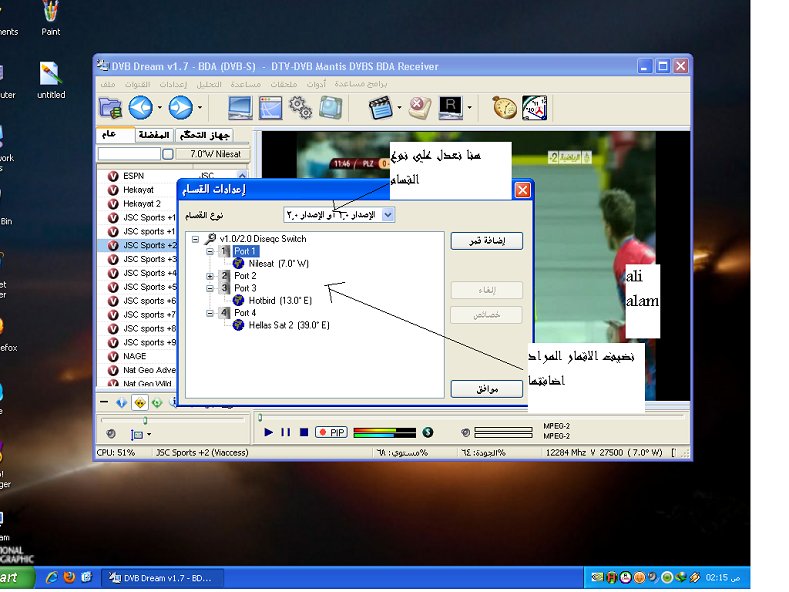Open the ملف menu

(108, 84)
